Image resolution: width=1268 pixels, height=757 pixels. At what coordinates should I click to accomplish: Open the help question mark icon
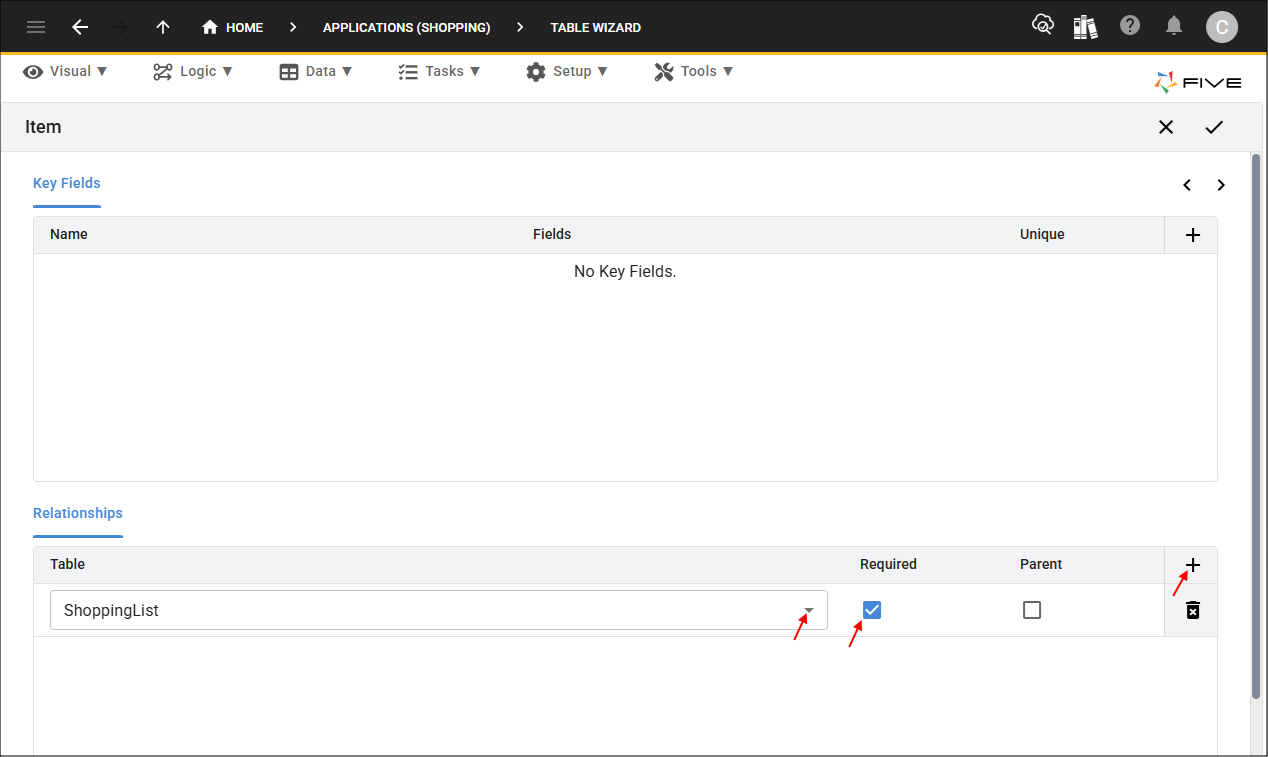pos(1130,26)
